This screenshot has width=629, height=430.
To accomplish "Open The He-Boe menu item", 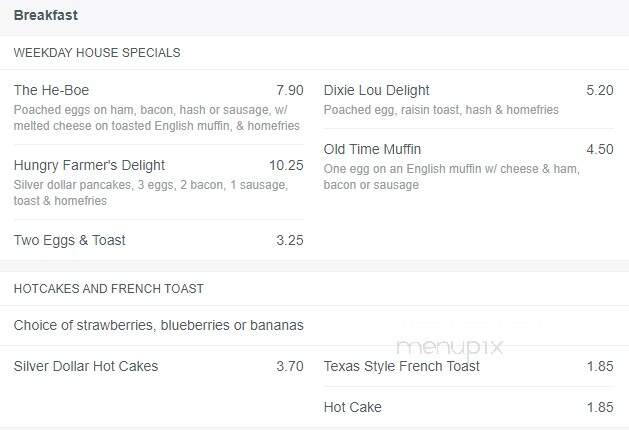I will pyautogui.click(x=51, y=90).
